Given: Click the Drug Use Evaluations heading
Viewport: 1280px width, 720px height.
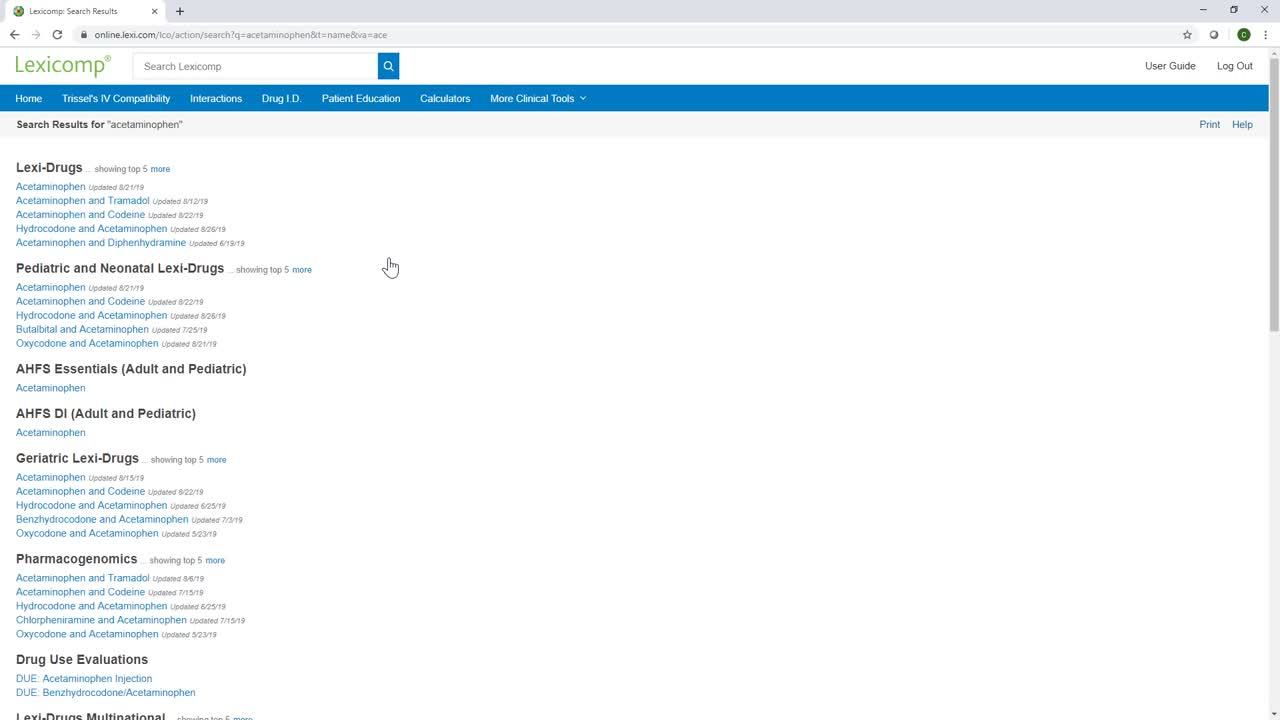Looking at the screenshot, I should pos(82,660).
